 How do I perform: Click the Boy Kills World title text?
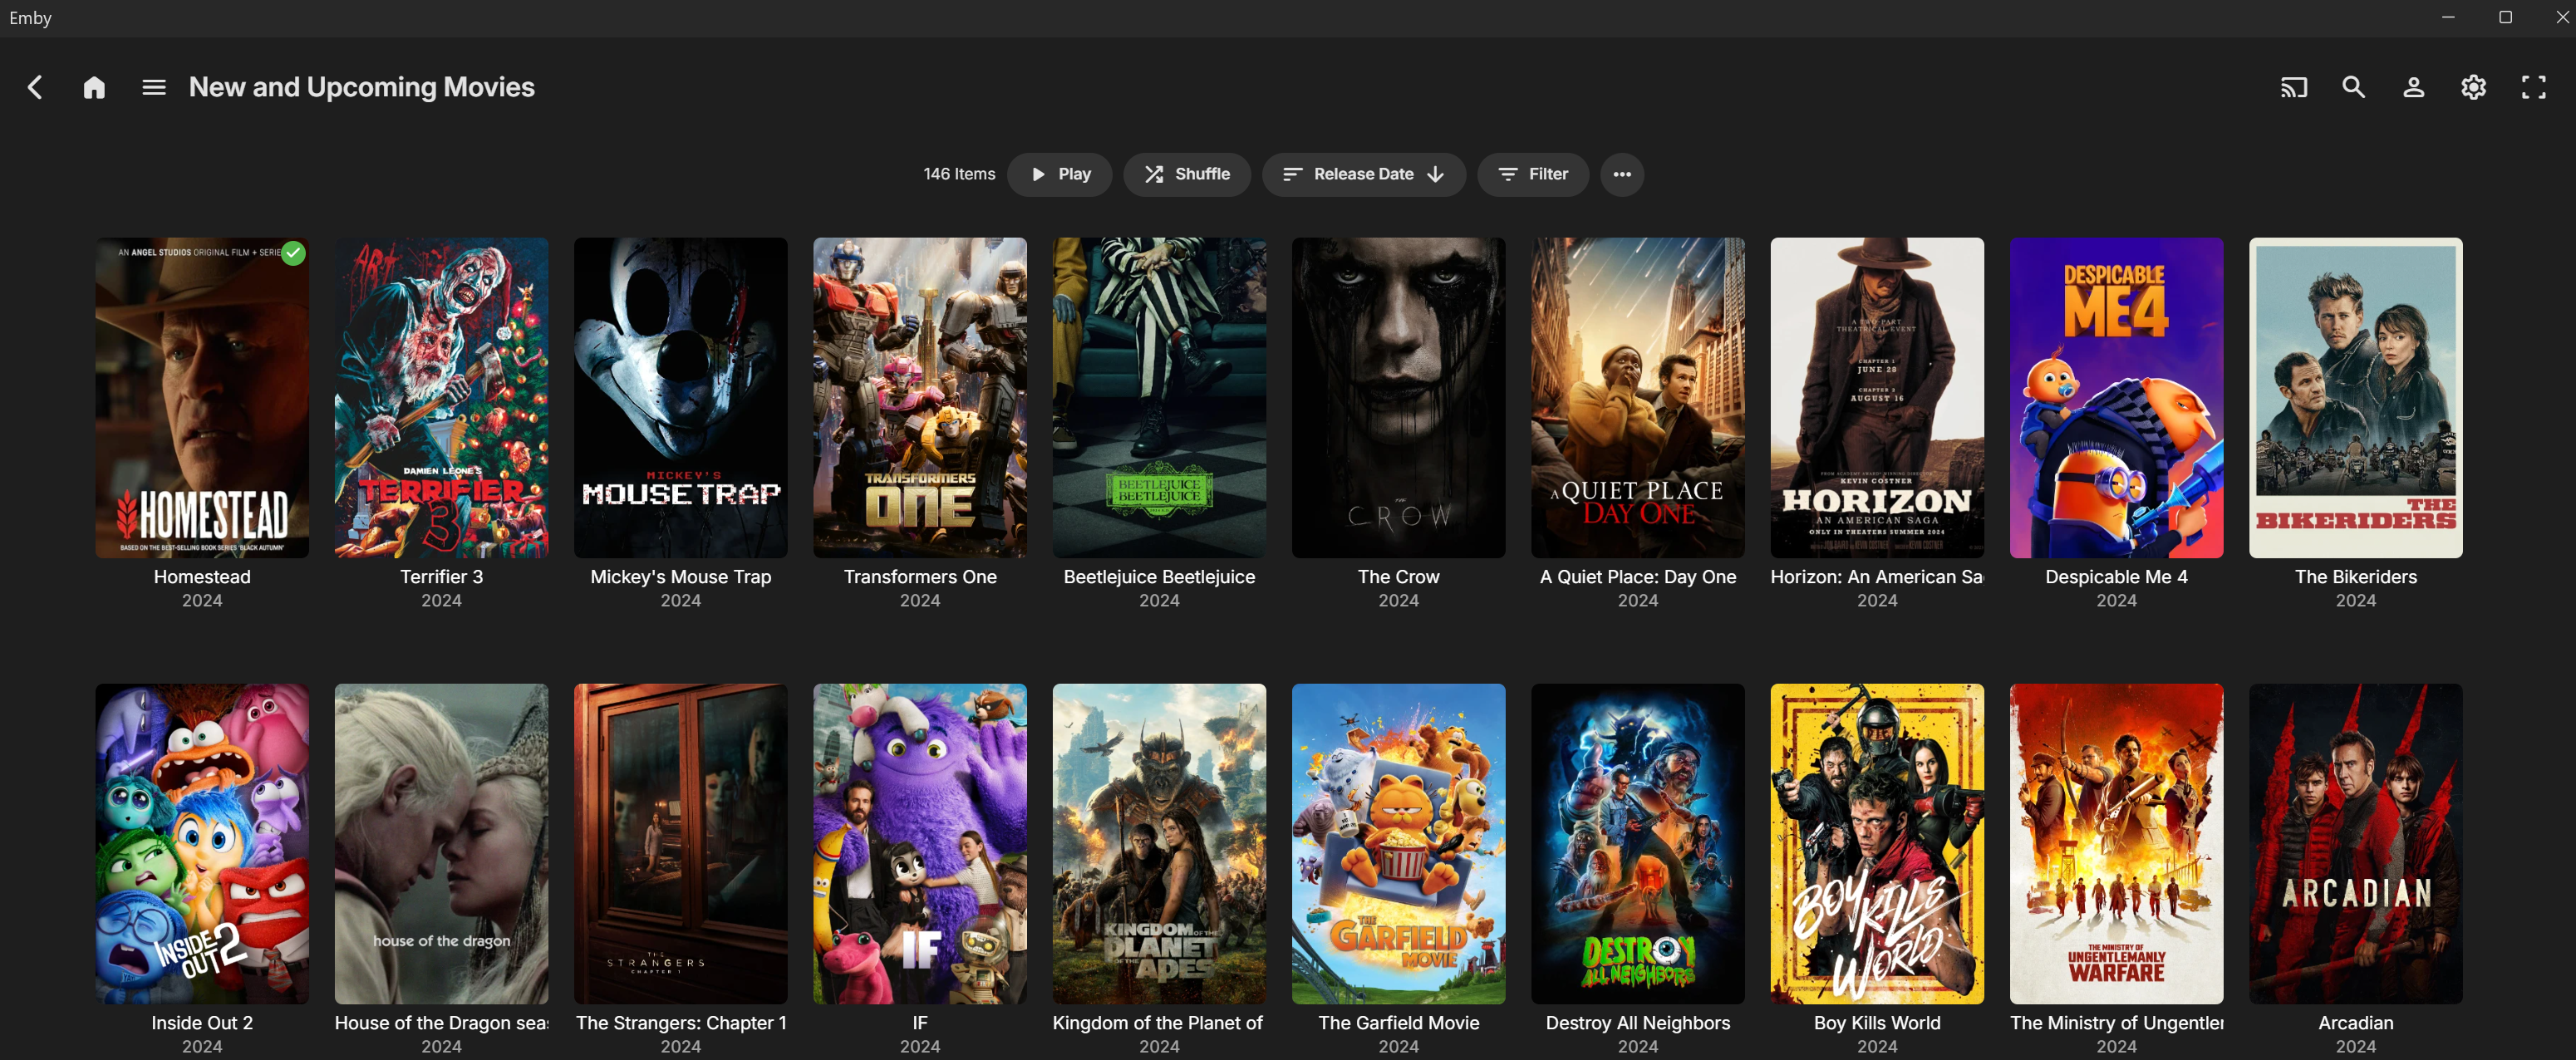point(1877,1023)
